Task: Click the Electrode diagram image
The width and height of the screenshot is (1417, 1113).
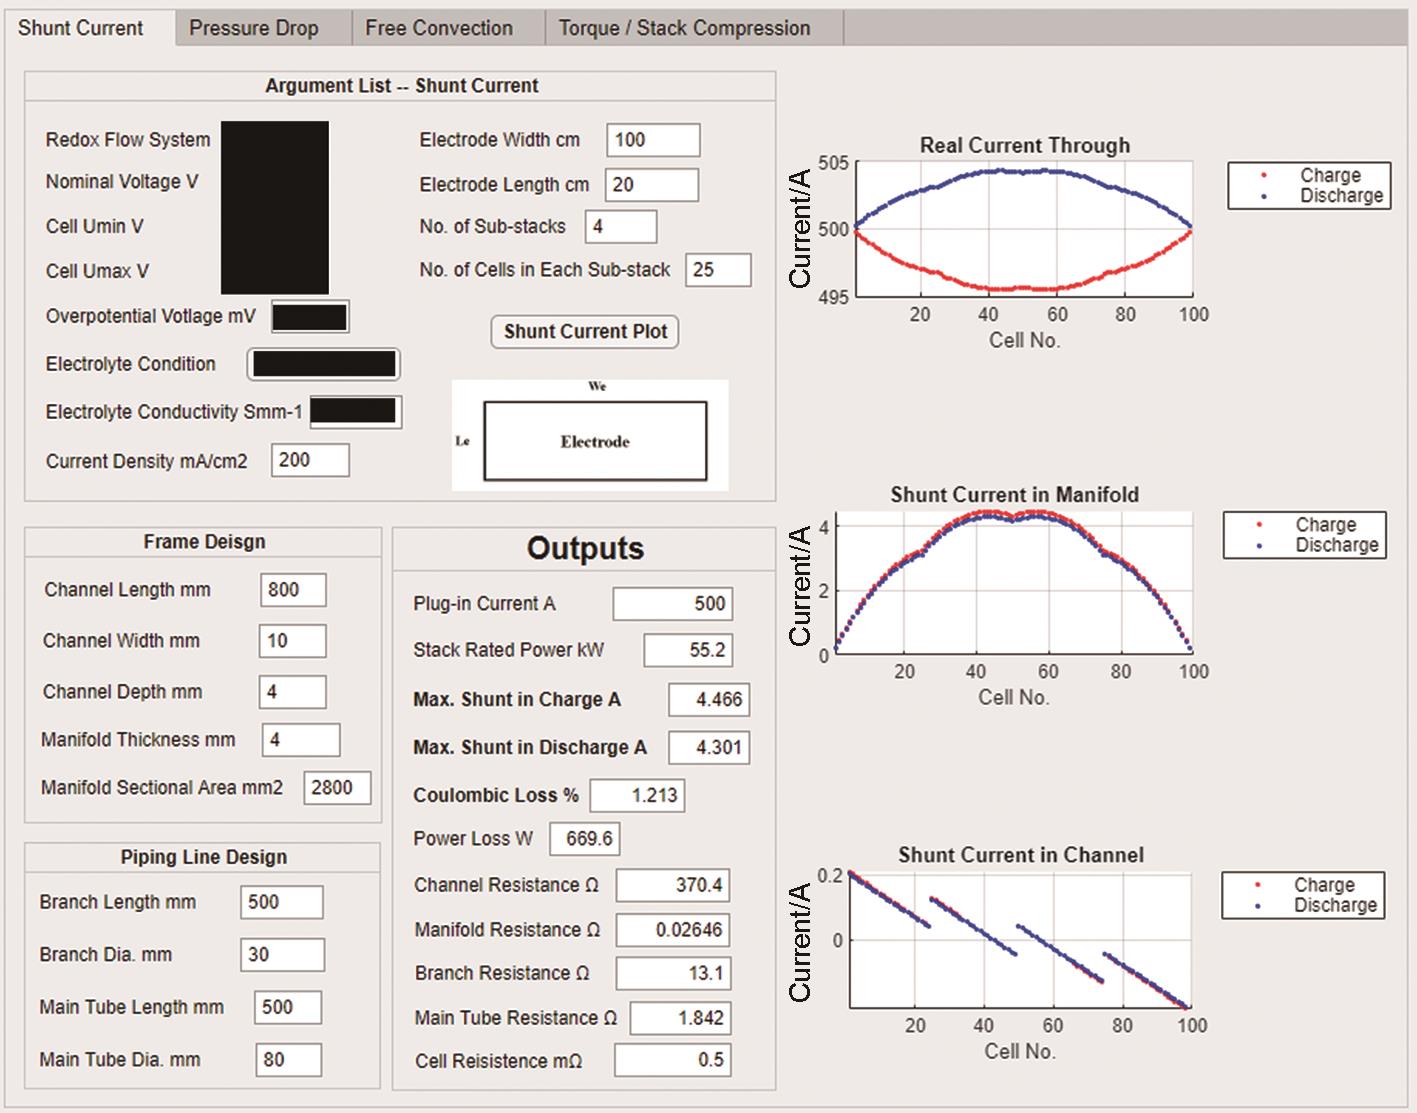Action: tap(590, 436)
